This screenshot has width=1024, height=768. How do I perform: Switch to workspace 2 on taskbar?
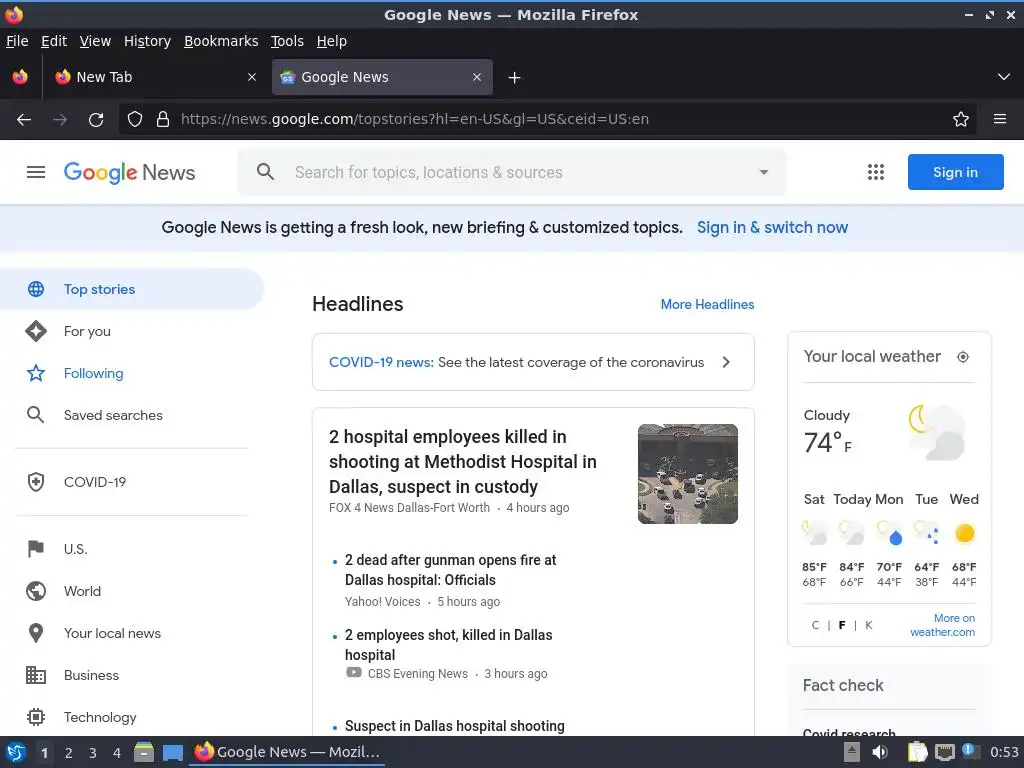69,753
